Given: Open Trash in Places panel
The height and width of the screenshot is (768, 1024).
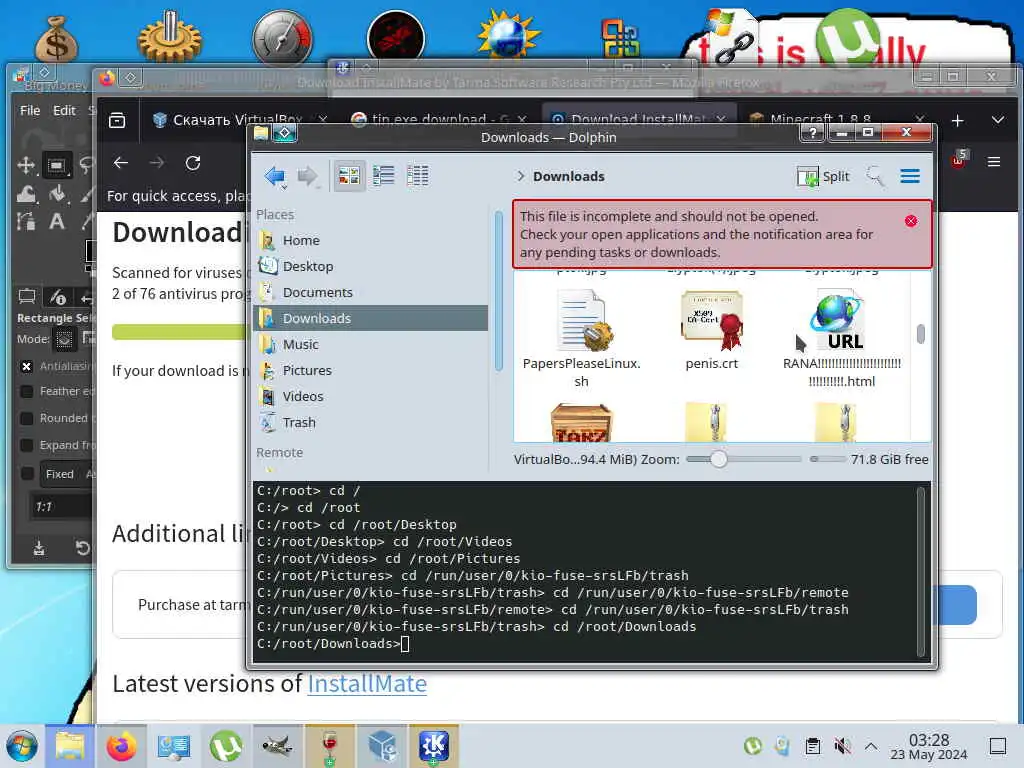Looking at the screenshot, I should tap(370, 423).
